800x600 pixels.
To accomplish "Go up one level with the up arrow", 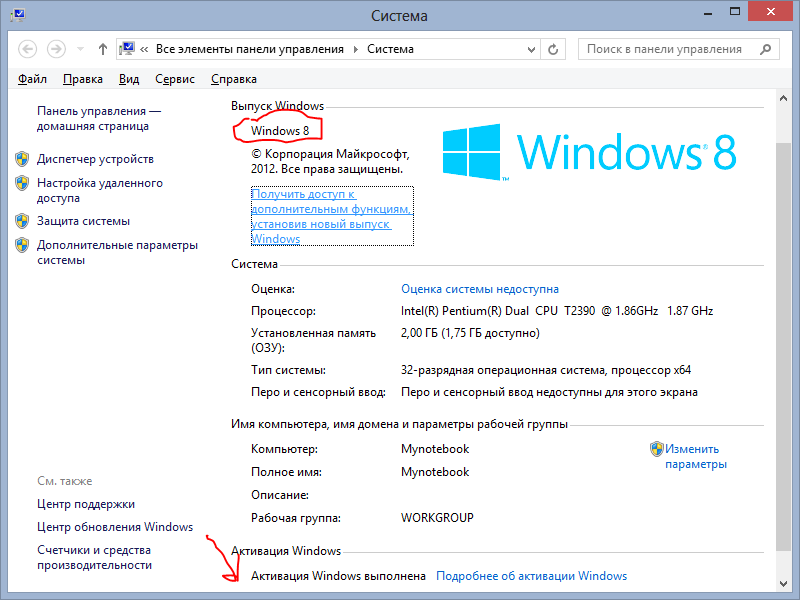I will coord(103,49).
